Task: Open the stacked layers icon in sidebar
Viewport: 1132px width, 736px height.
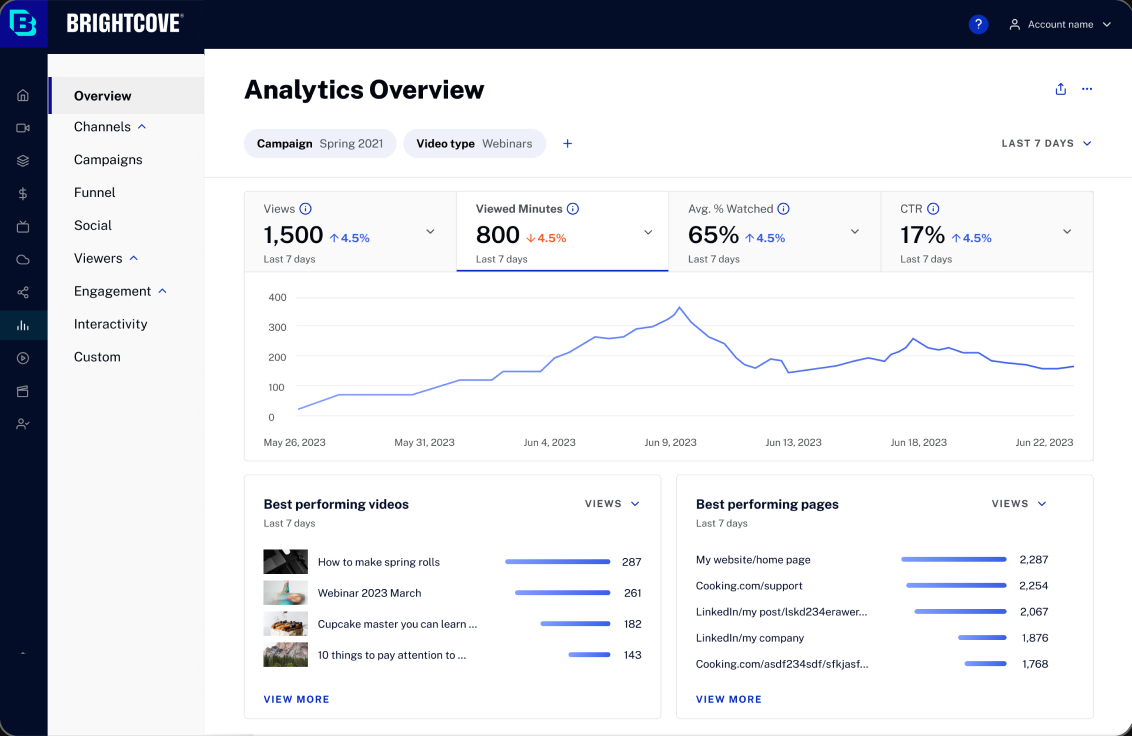Action: tap(23, 161)
